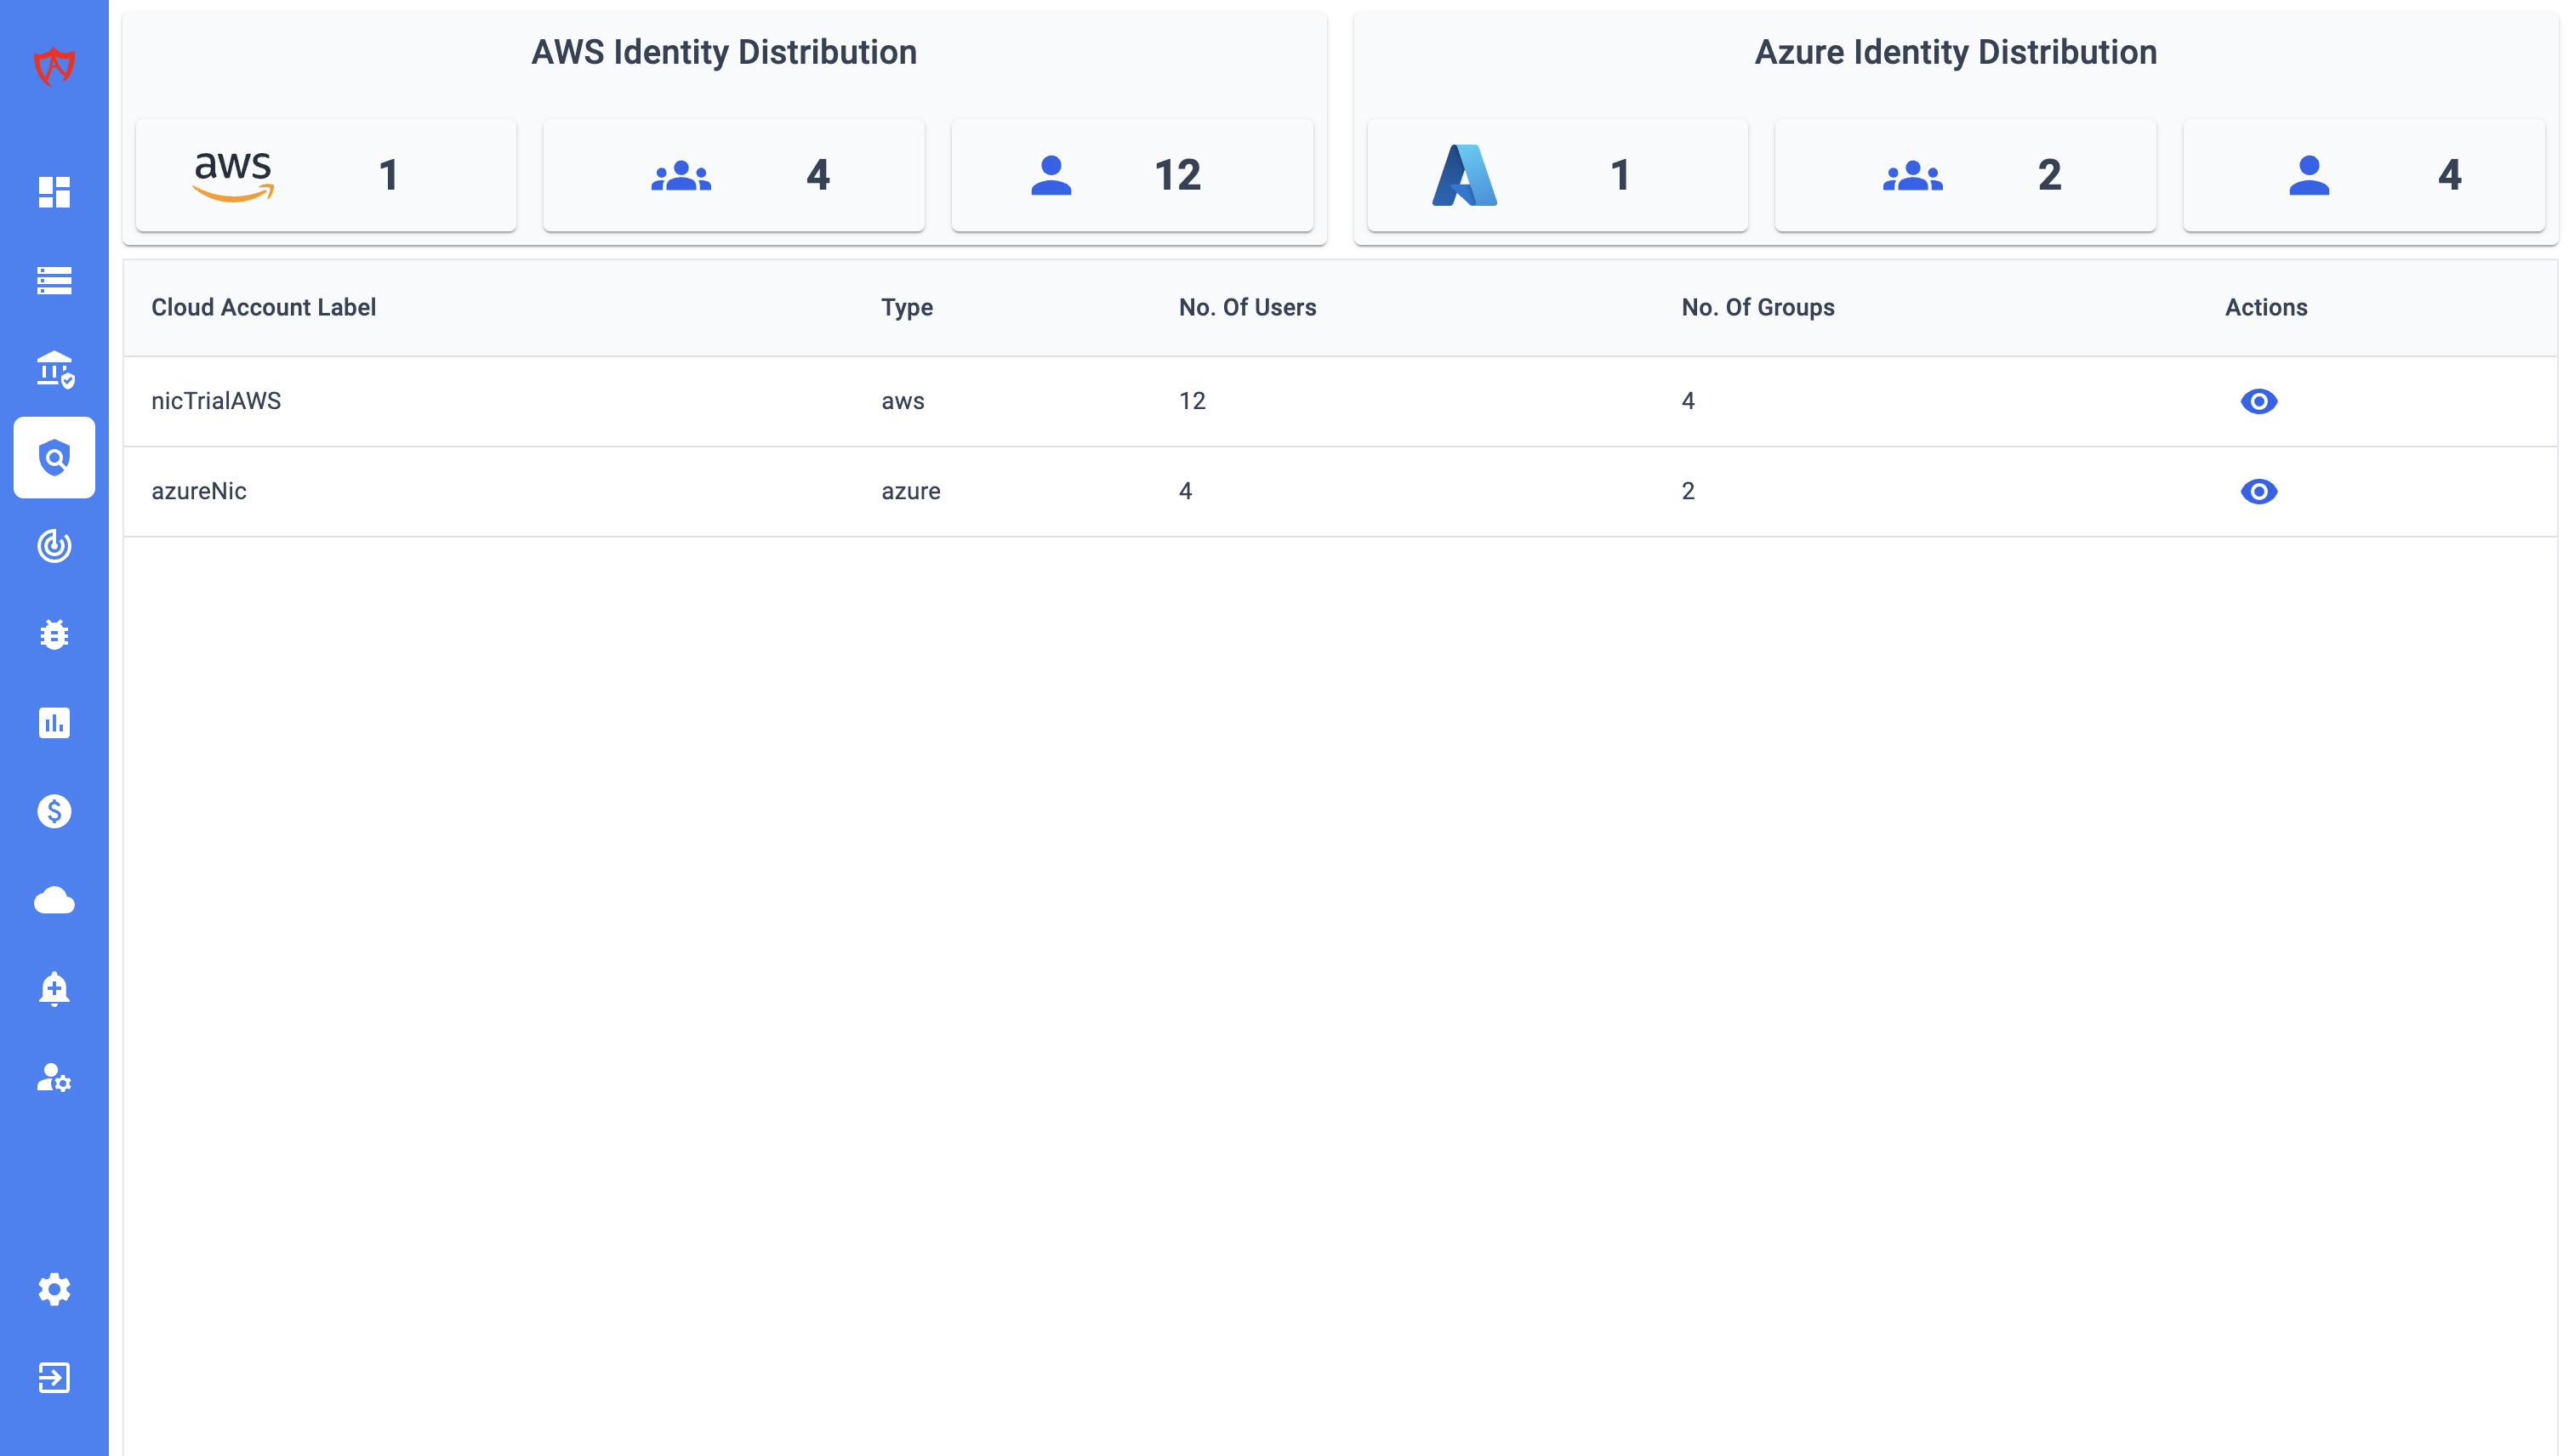Click the Azure users card showing 4
Screen dimensions: 2569x1456
pos(2364,175)
